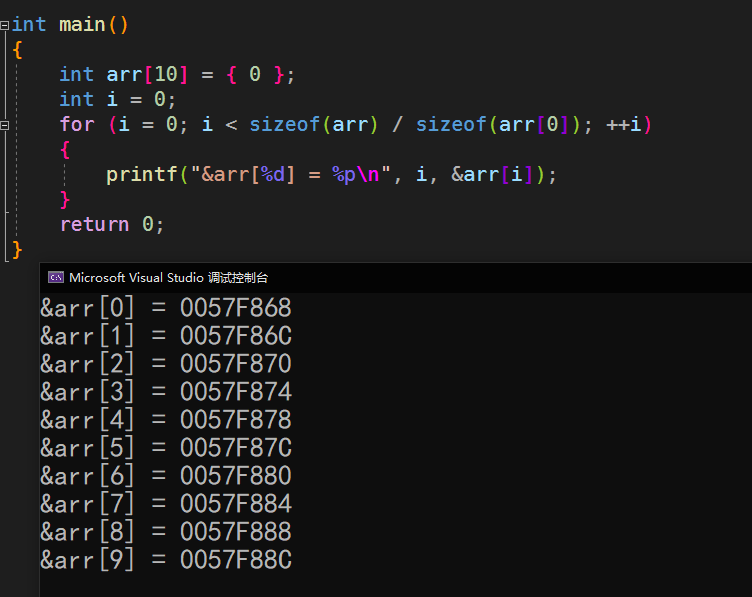752x597 pixels.
Task: Click the debug console window icon
Action: tap(56, 277)
